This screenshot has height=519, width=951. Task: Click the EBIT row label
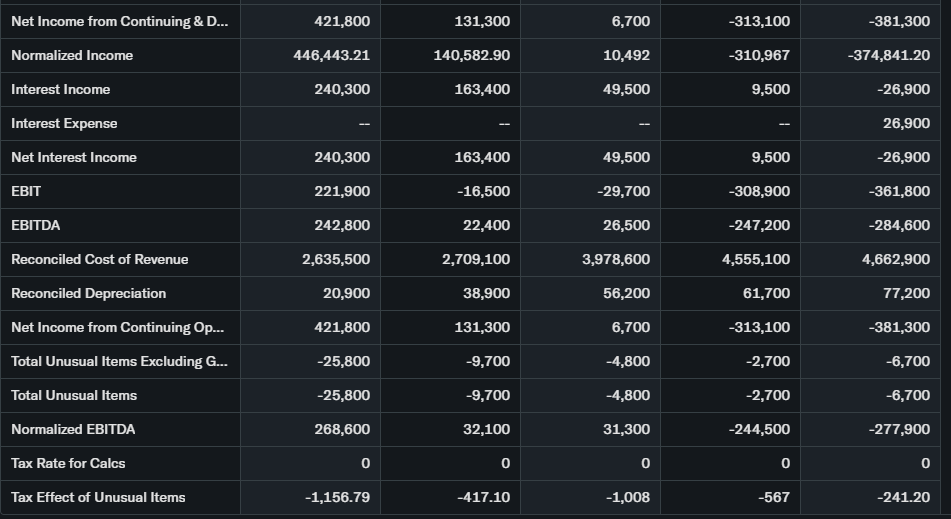pos(26,191)
